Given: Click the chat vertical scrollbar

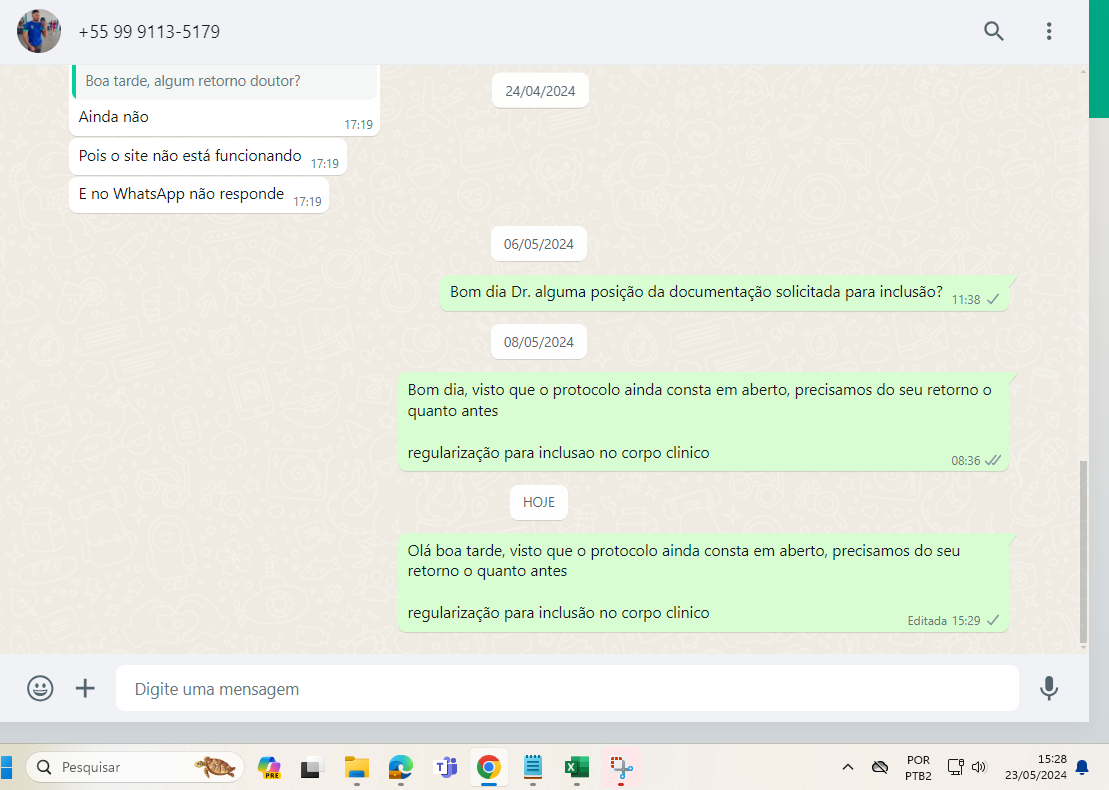Looking at the screenshot, I should (x=1083, y=550).
